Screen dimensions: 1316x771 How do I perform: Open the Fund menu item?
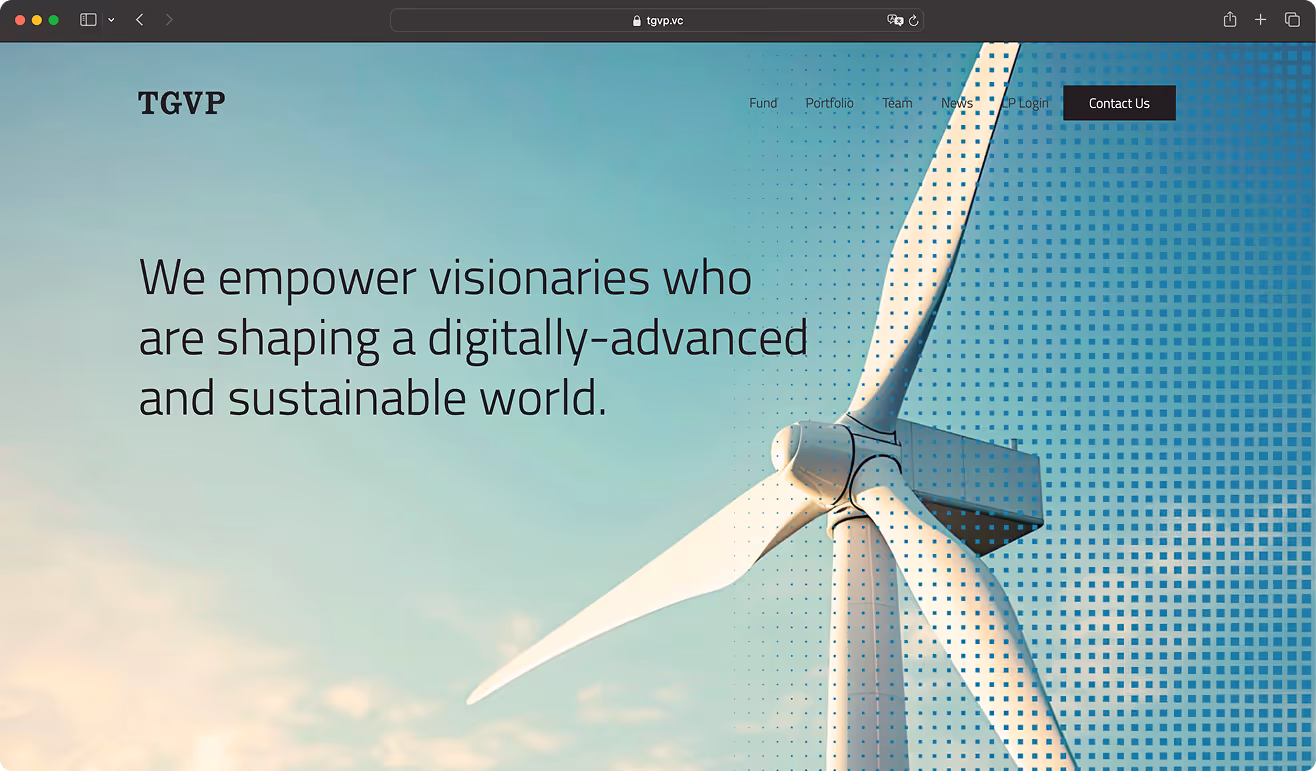(763, 103)
